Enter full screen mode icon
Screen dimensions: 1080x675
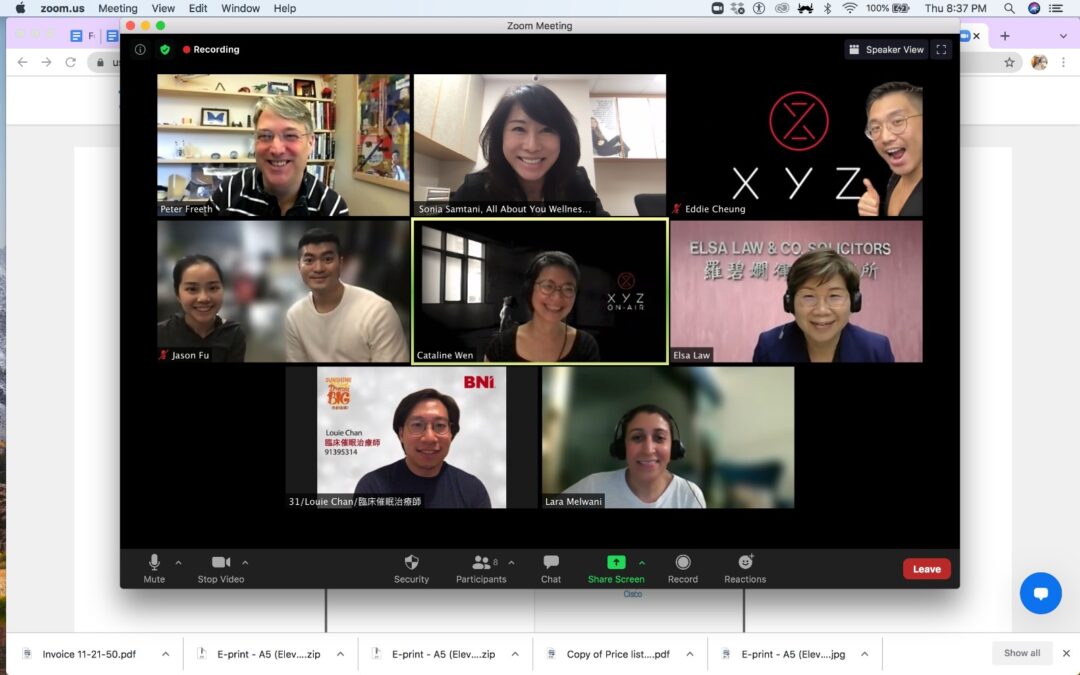point(940,49)
